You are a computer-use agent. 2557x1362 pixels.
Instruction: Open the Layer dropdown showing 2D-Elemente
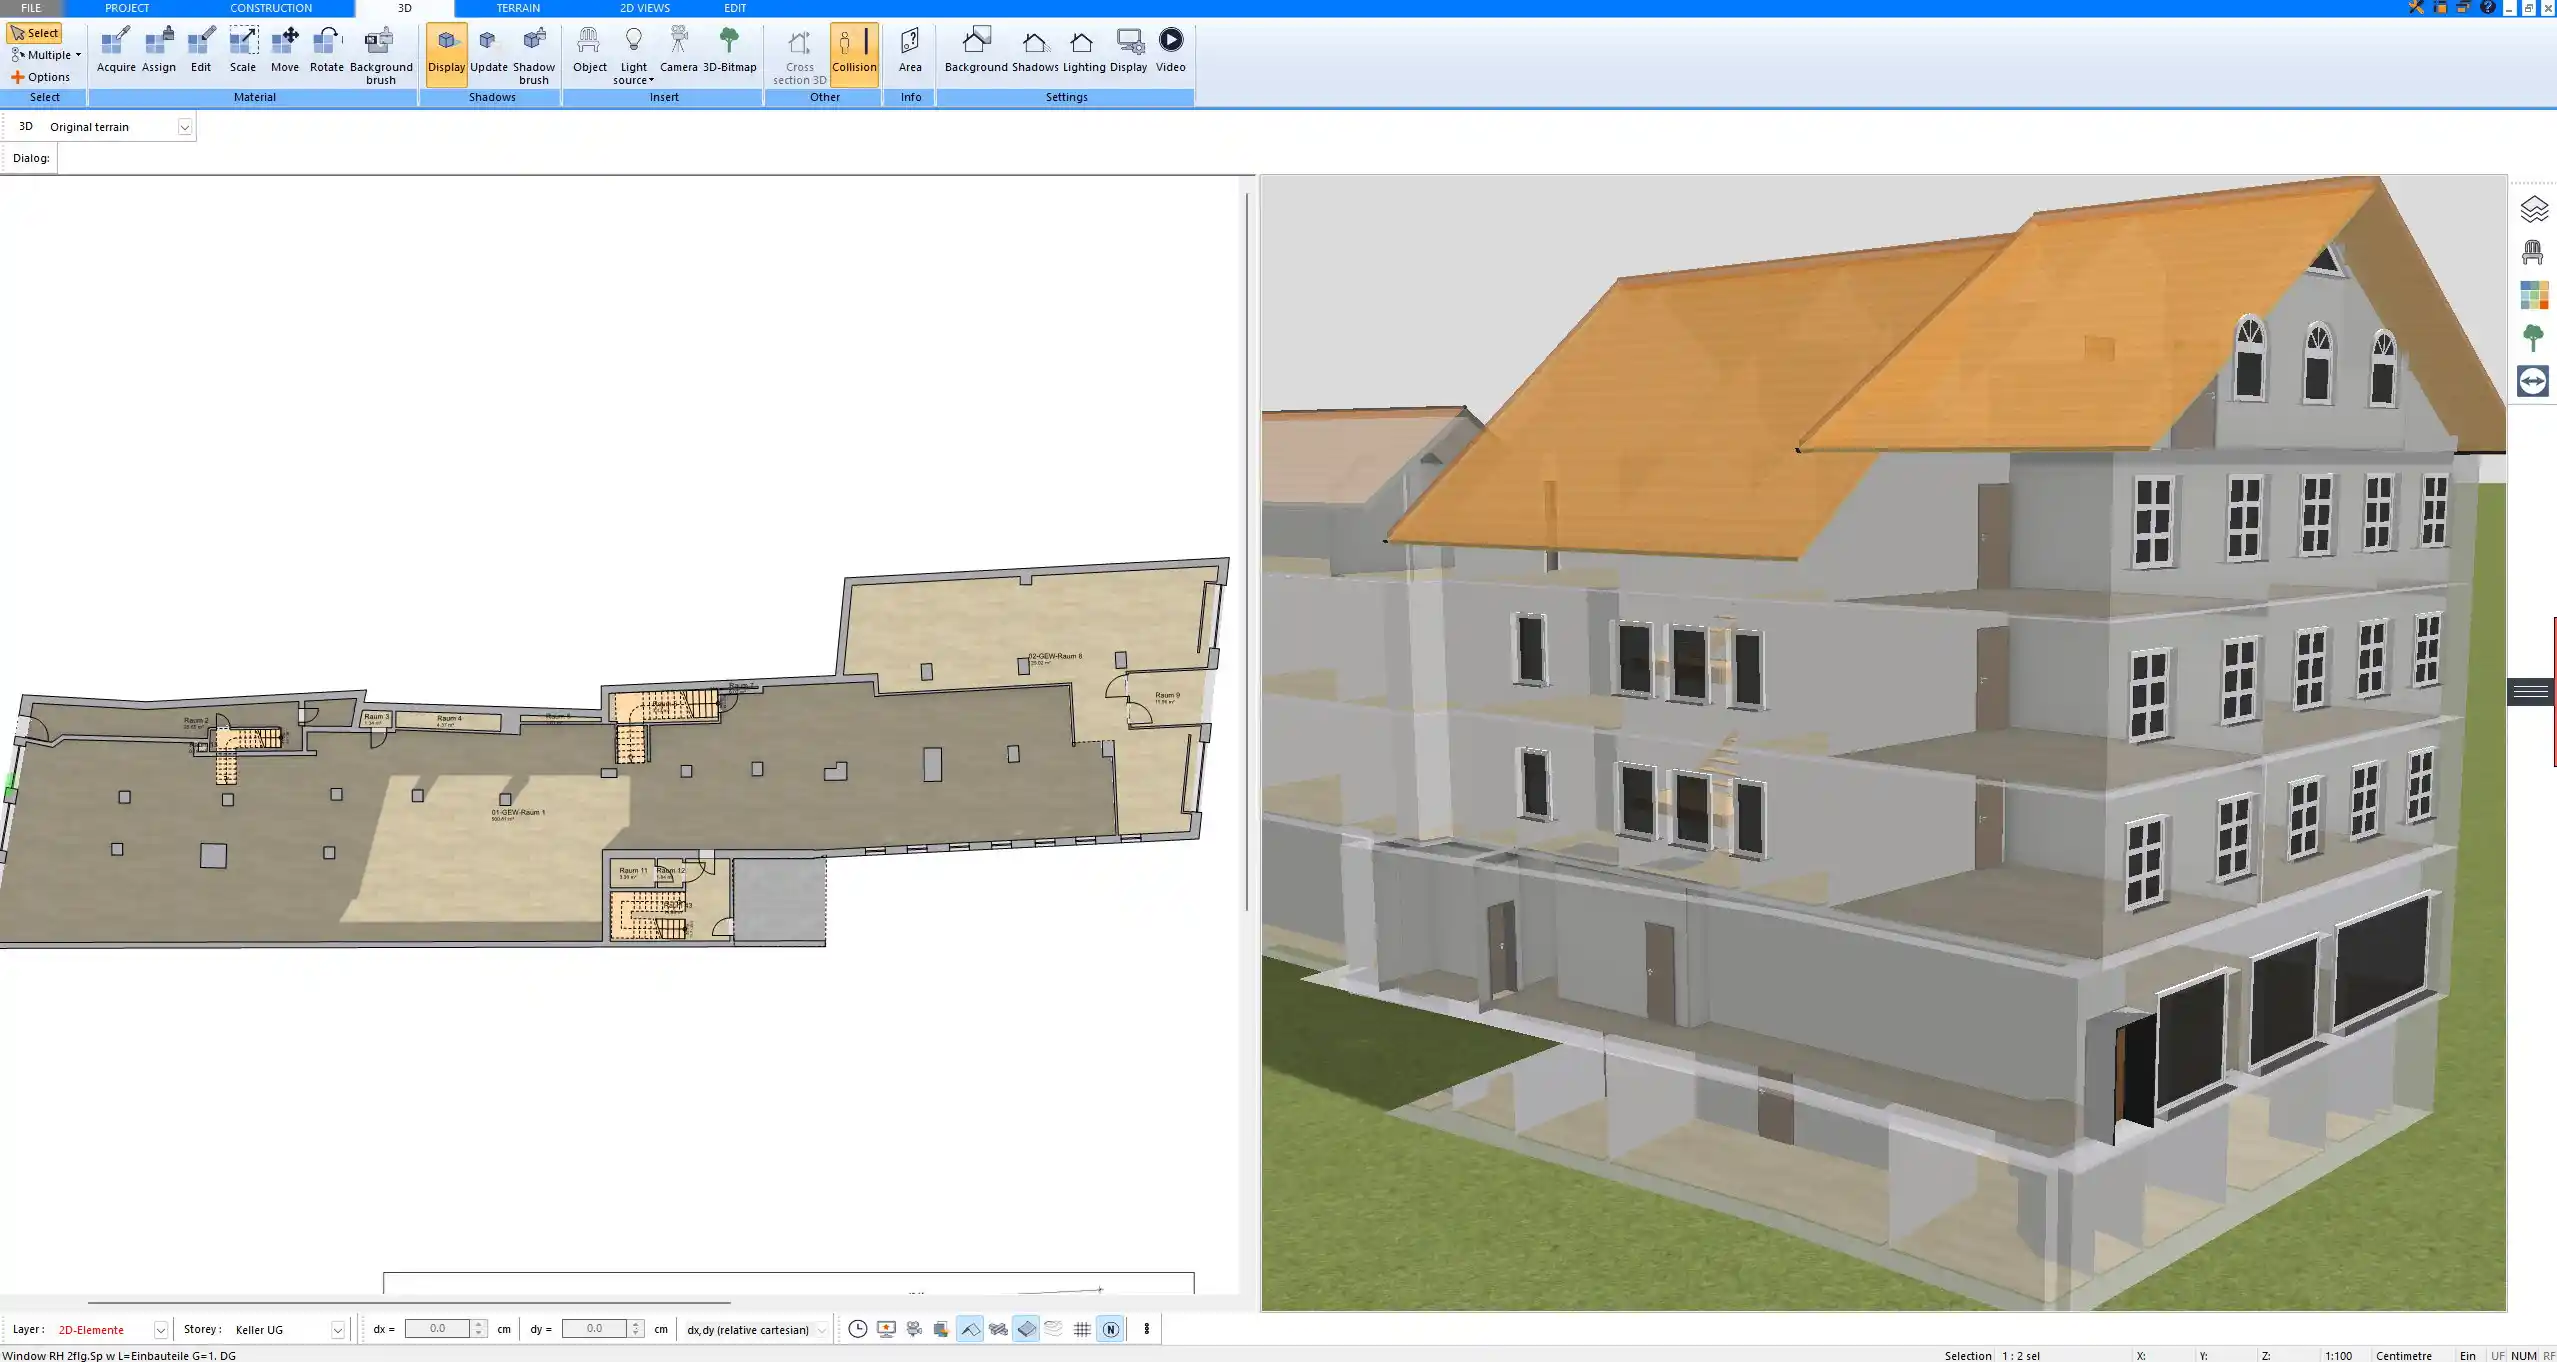tap(160, 1329)
